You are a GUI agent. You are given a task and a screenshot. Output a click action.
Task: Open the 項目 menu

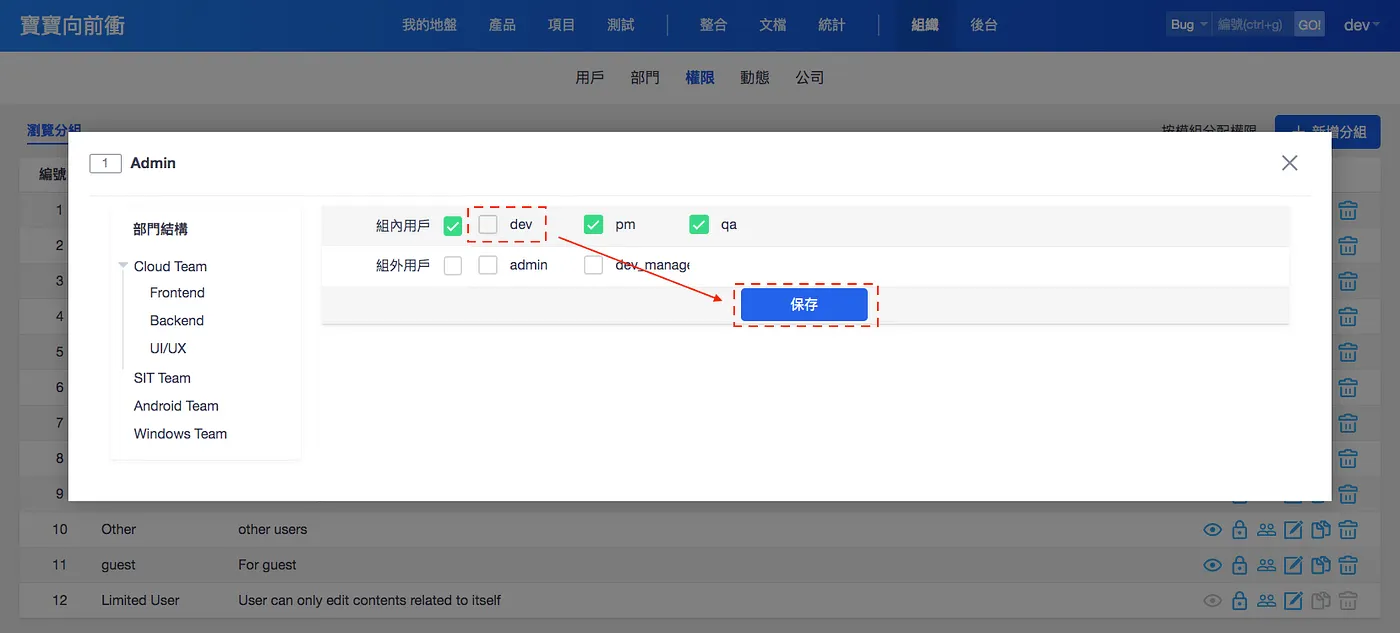(562, 25)
